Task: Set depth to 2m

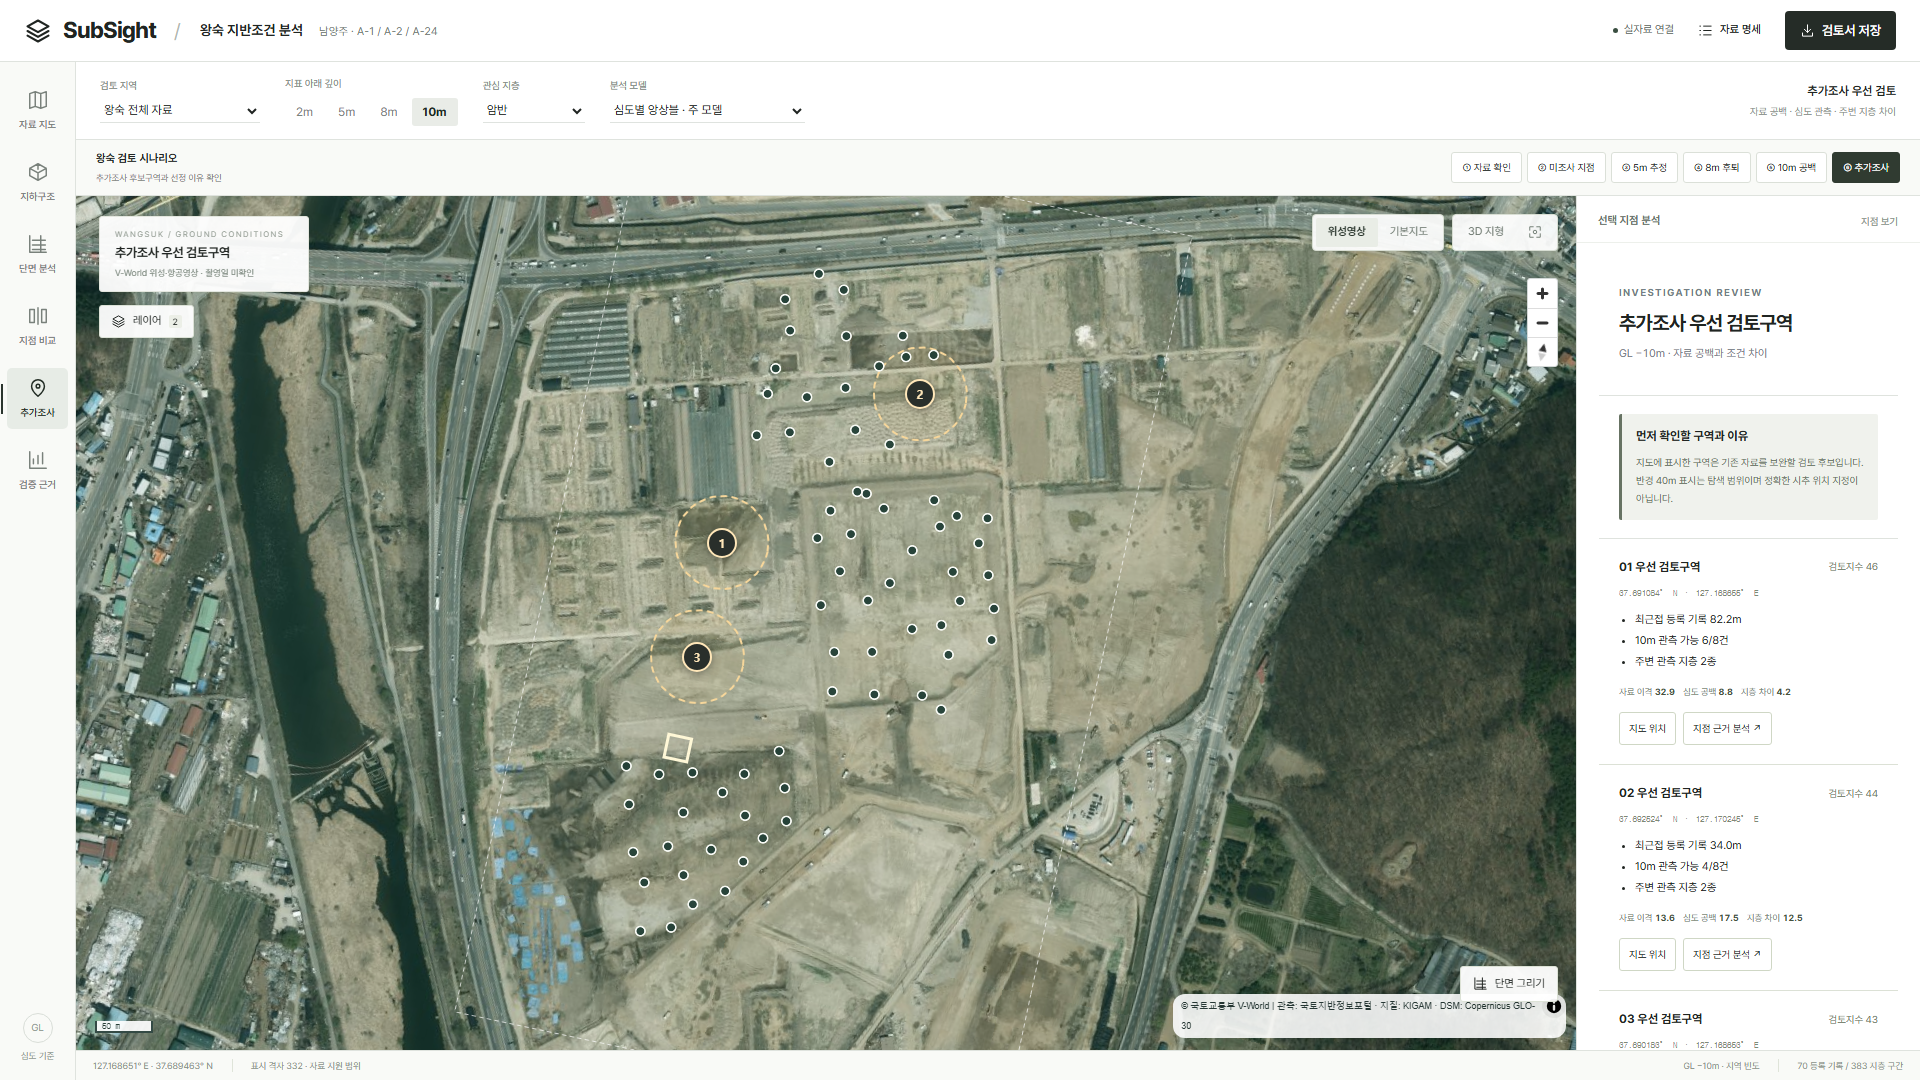Action: click(304, 112)
